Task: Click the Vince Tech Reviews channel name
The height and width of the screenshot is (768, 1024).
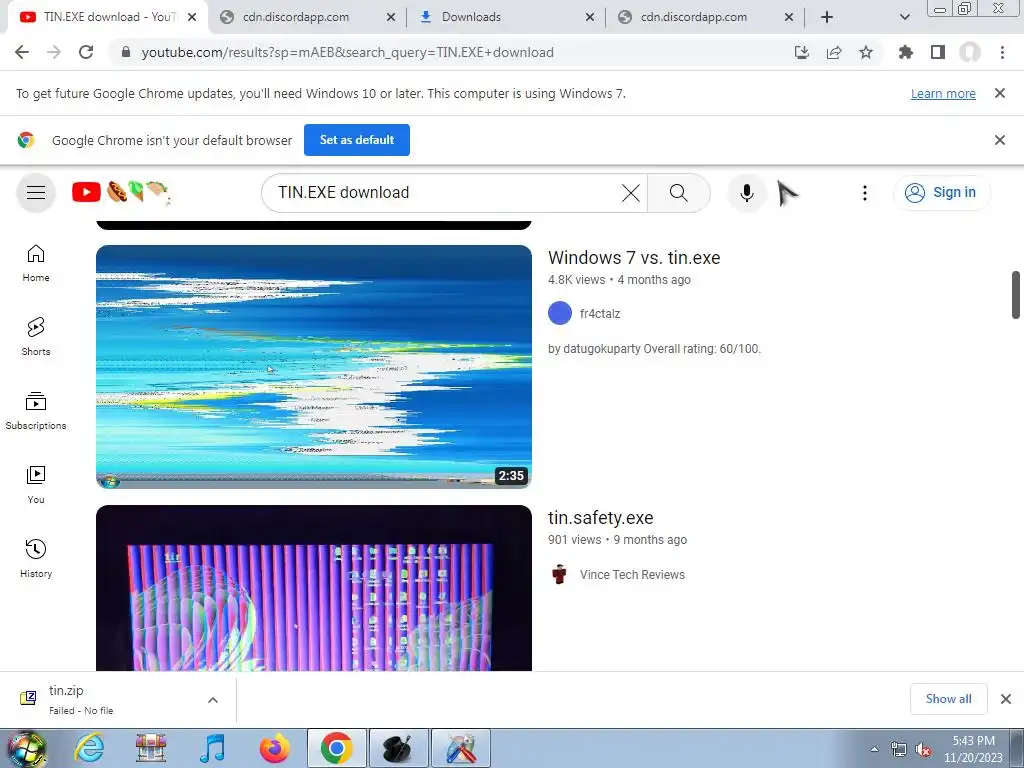Action: tap(632, 575)
